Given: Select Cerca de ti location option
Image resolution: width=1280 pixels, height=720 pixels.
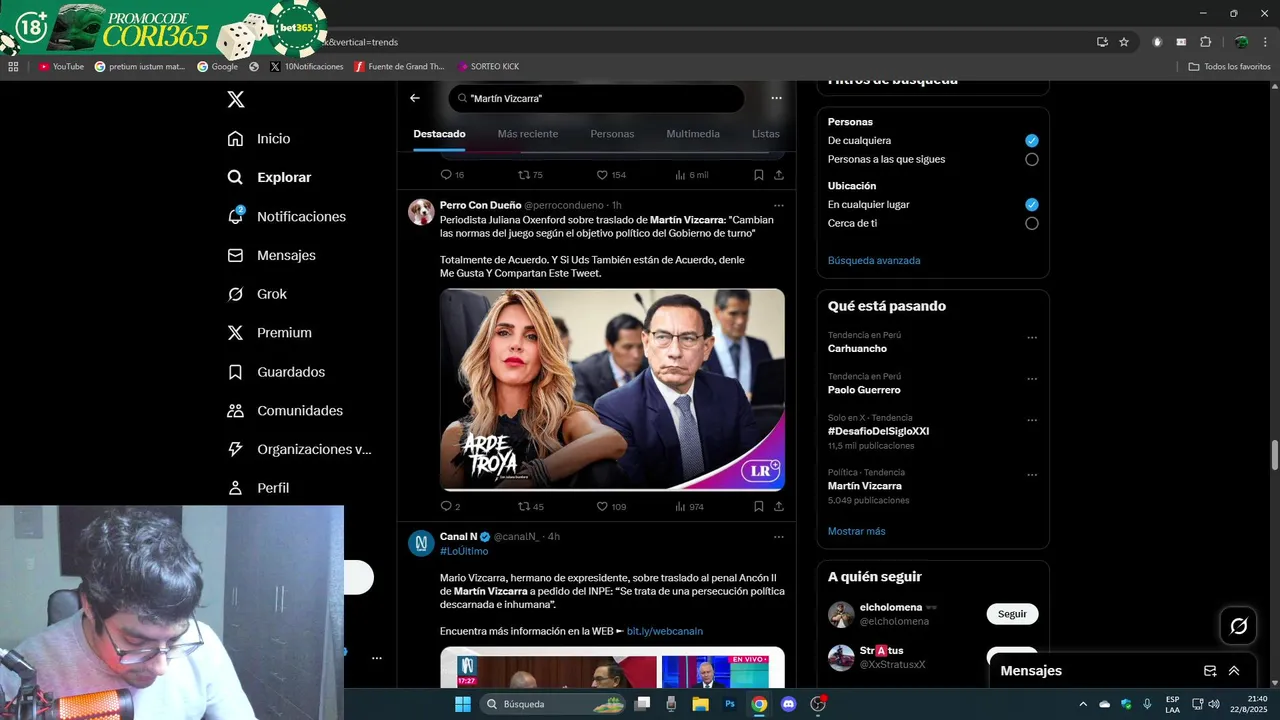Looking at the screenshot, I should coord(1032,223).
